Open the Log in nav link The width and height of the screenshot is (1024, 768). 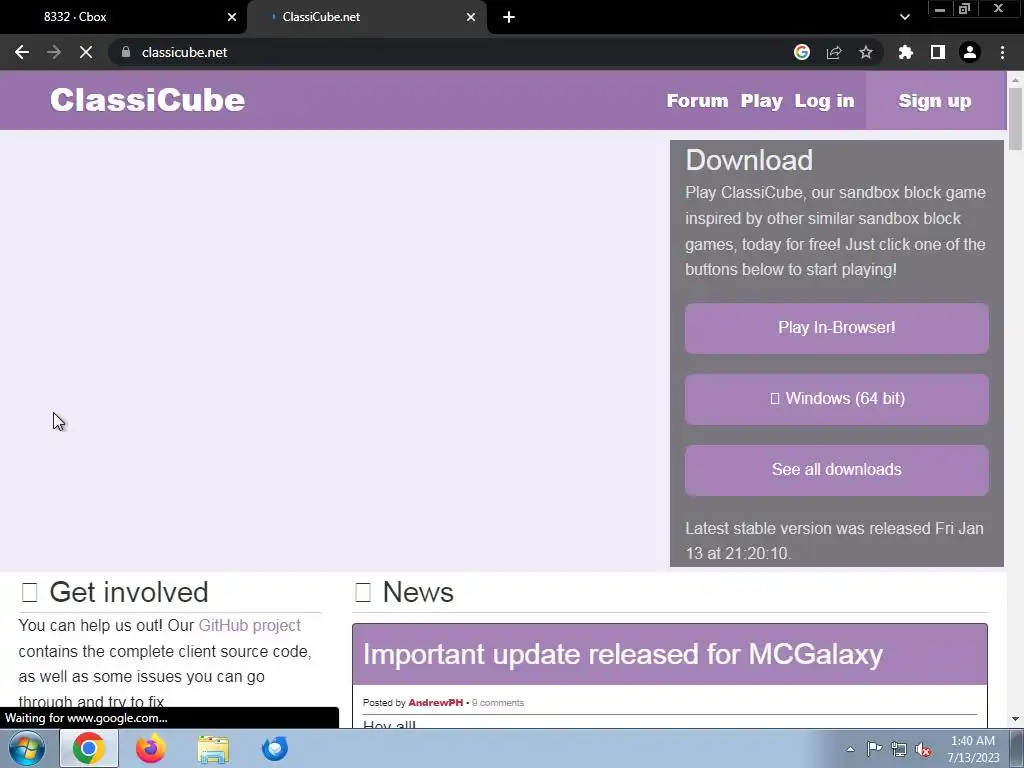point(824,101)
